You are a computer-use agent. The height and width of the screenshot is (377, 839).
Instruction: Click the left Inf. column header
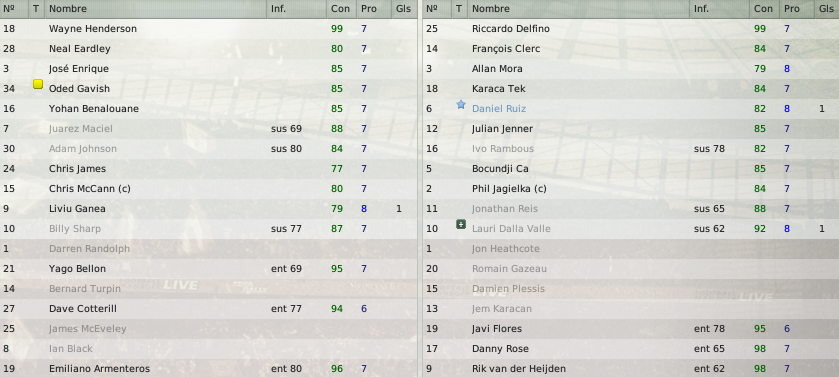coord(296,9)
